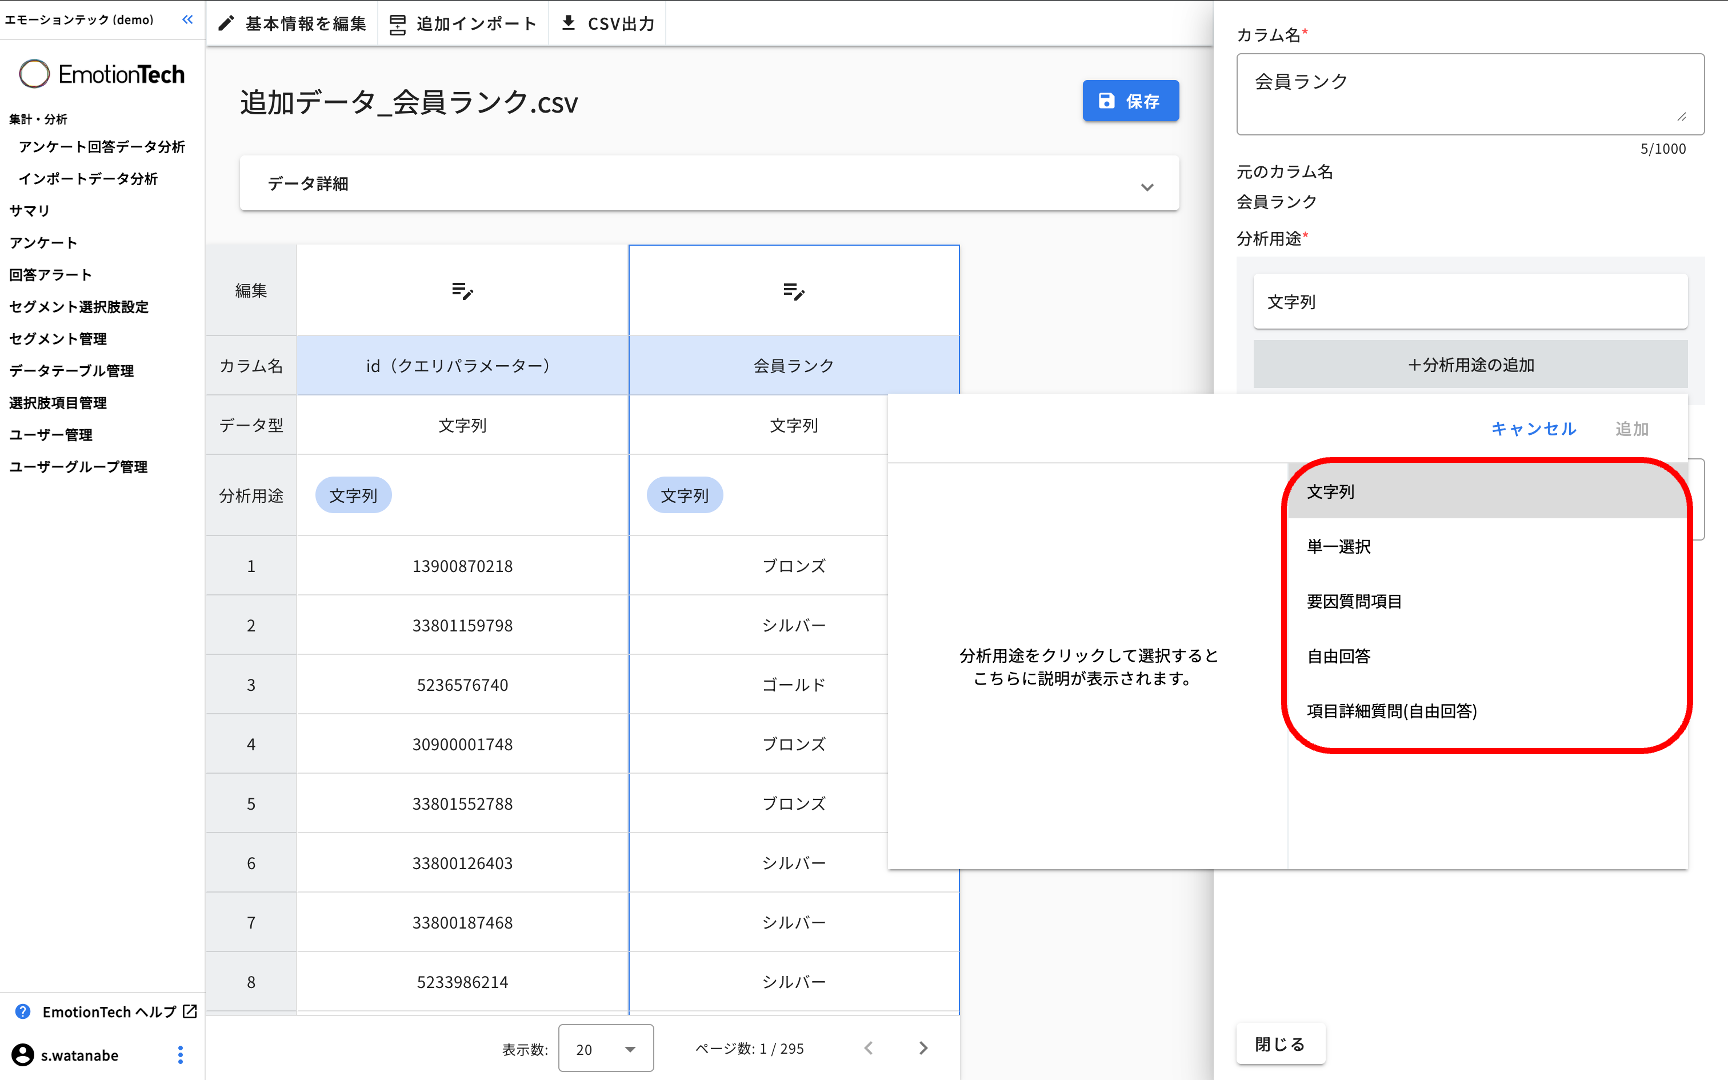Click the カラム名 text field
The image size is (1729, 1080).
[1470, 93]
